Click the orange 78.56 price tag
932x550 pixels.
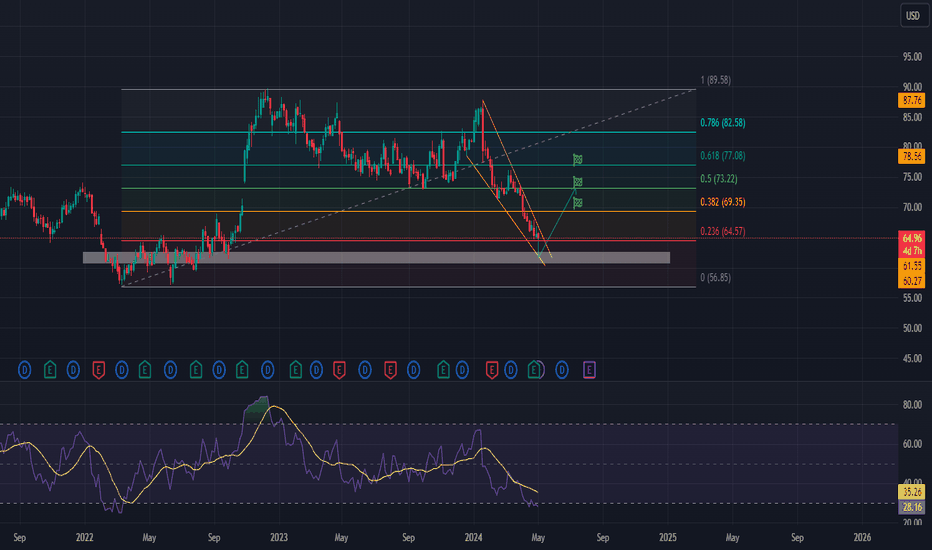911,156
